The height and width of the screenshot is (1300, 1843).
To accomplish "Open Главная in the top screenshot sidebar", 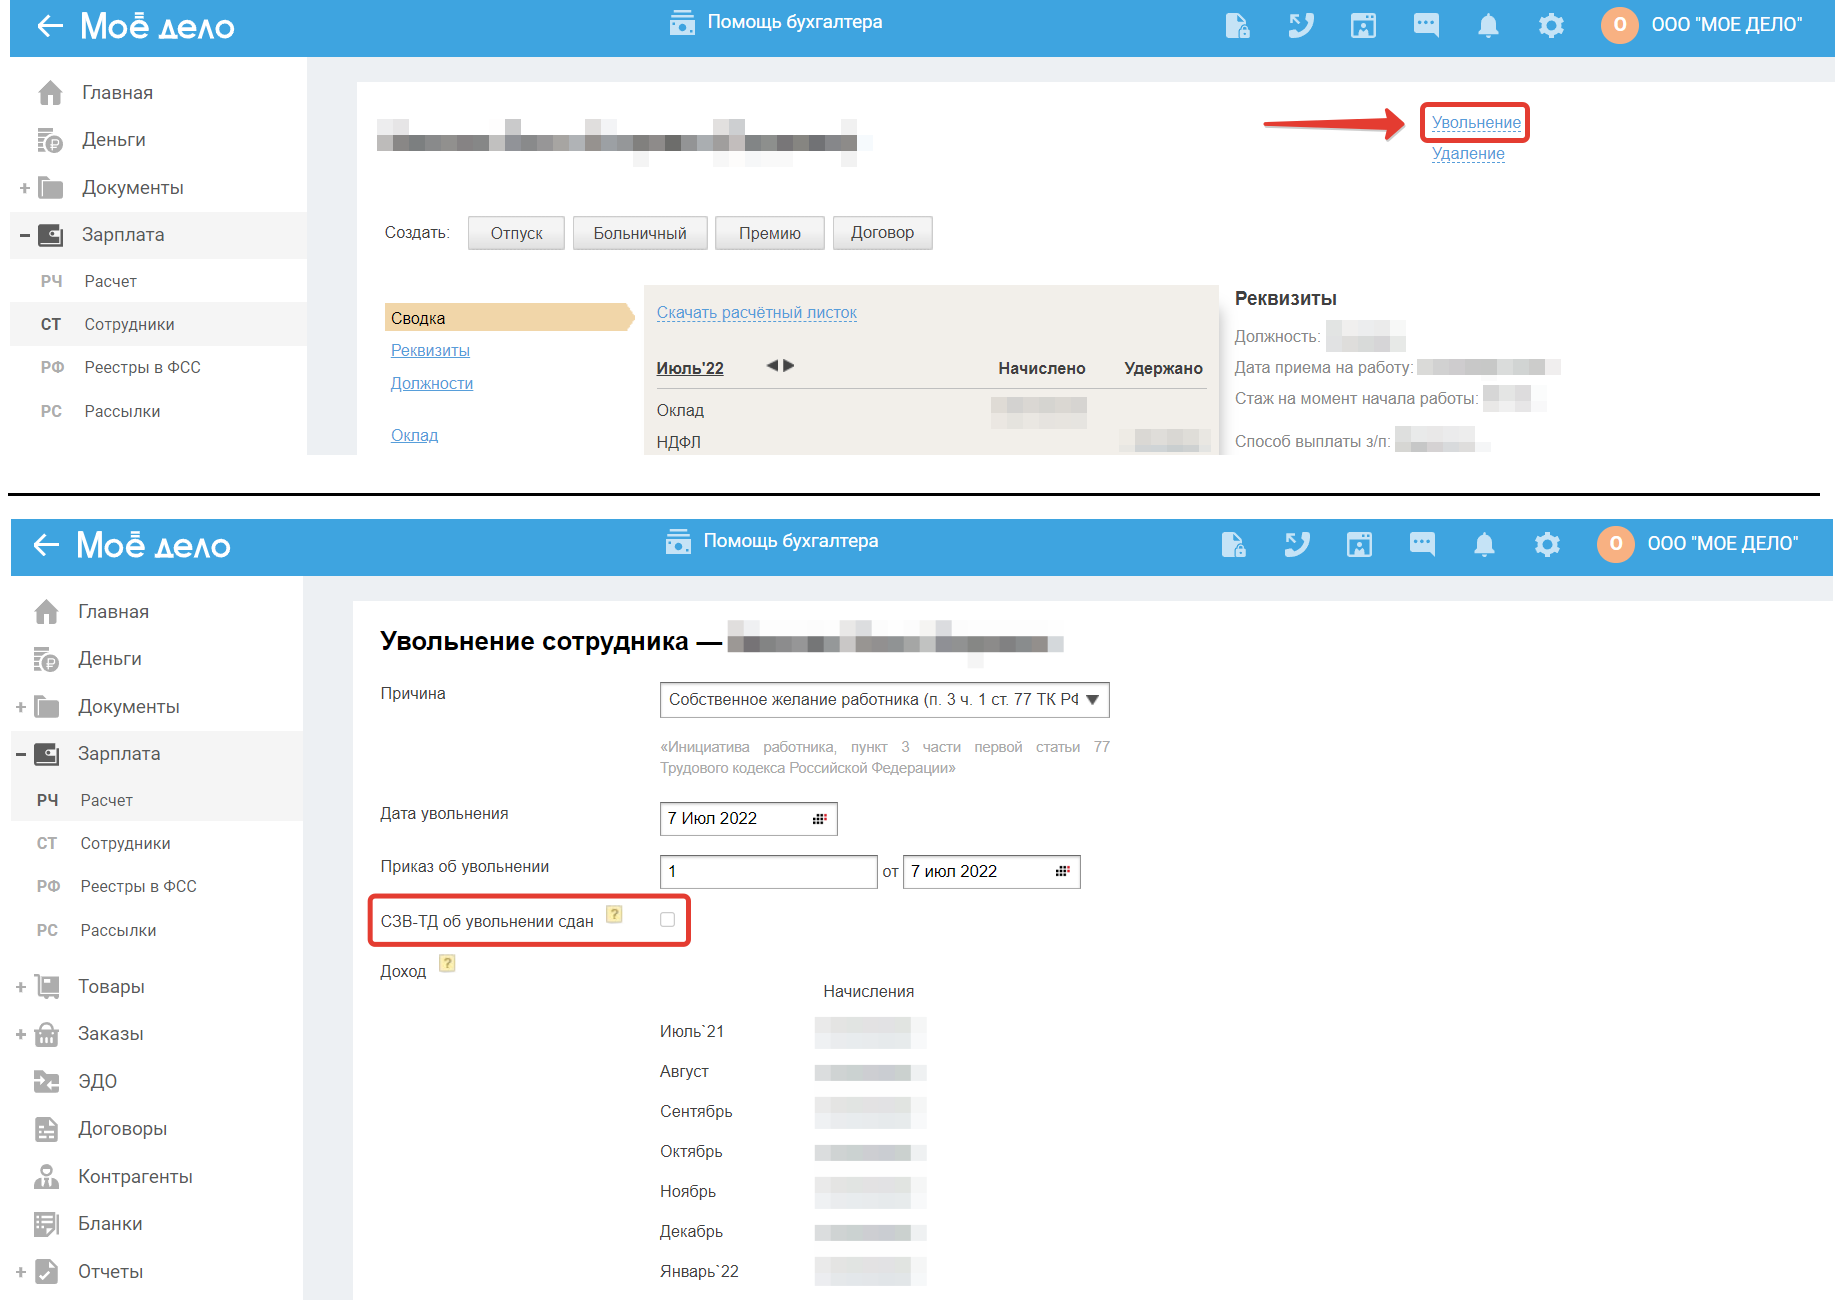I will (x=117, y=93).
